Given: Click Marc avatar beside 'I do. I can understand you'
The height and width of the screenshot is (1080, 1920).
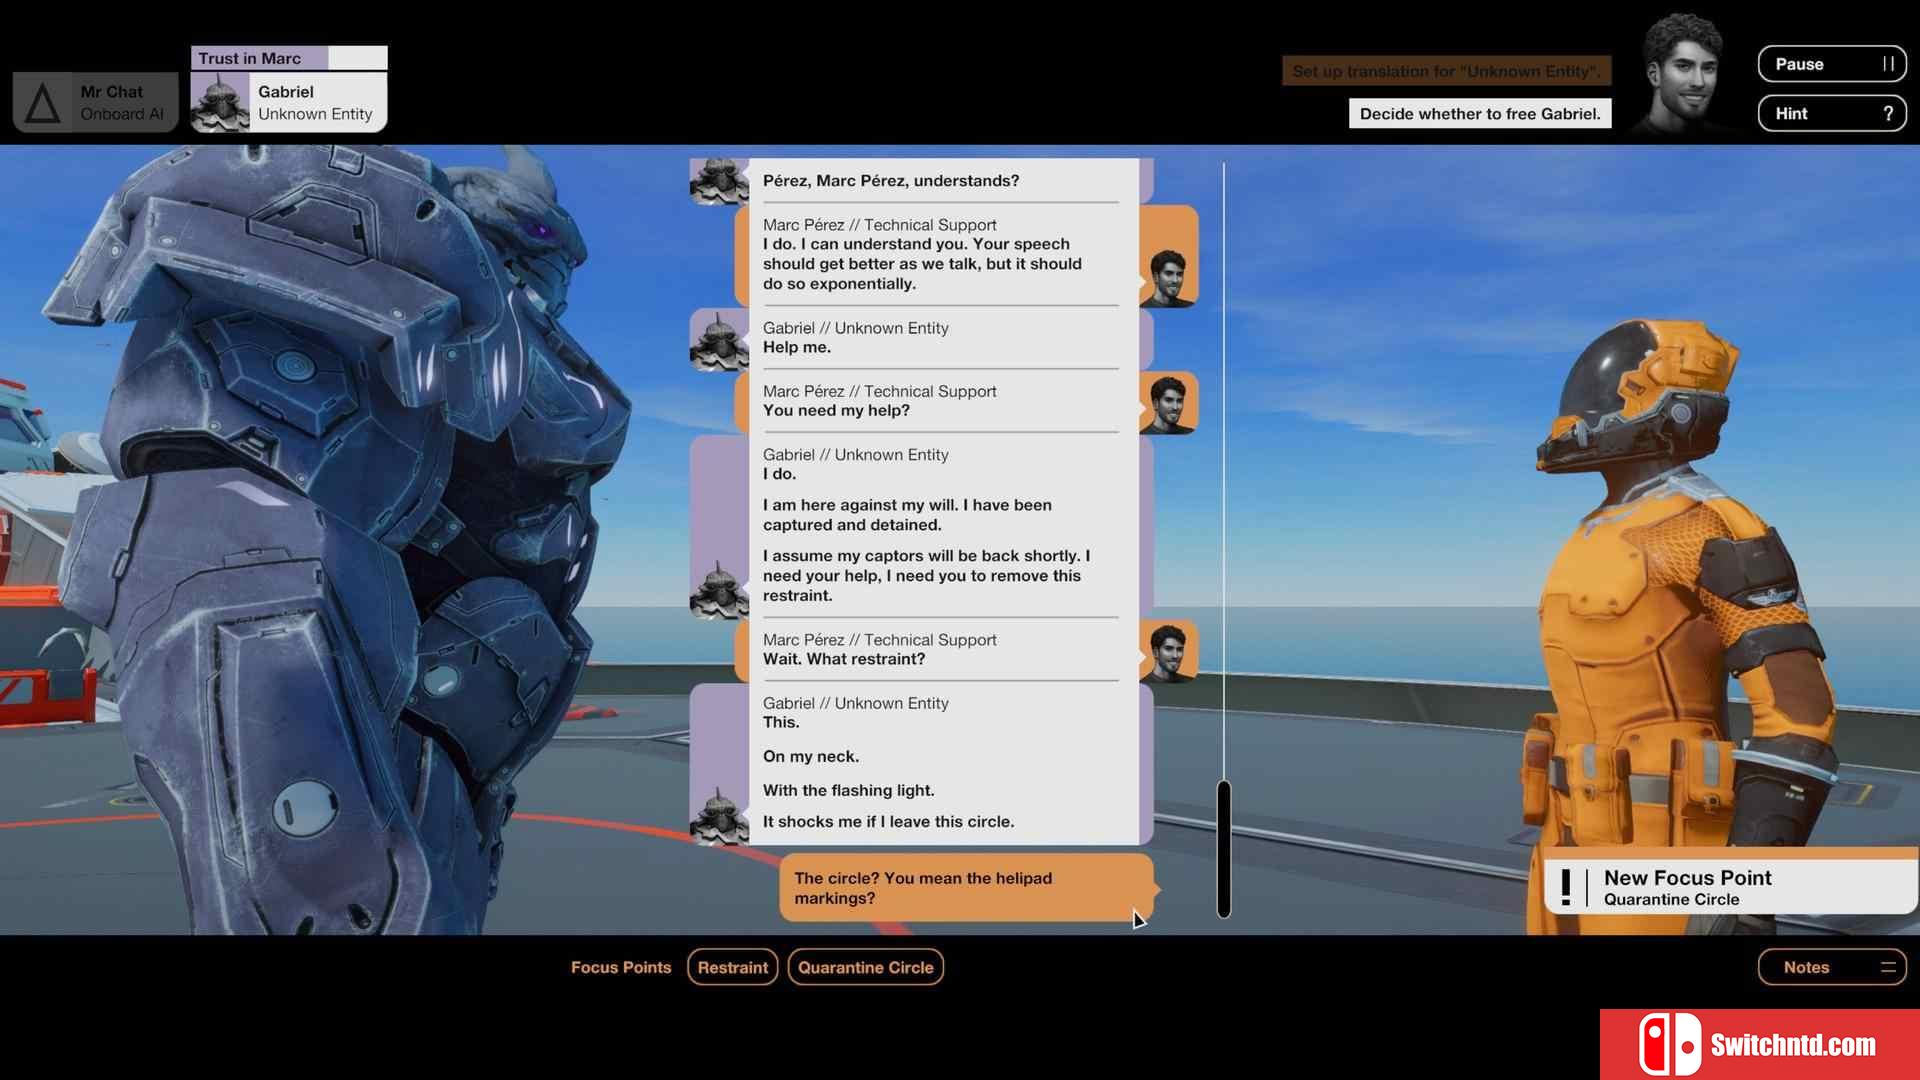Looking at the screenshot, I should [1168, 277].
